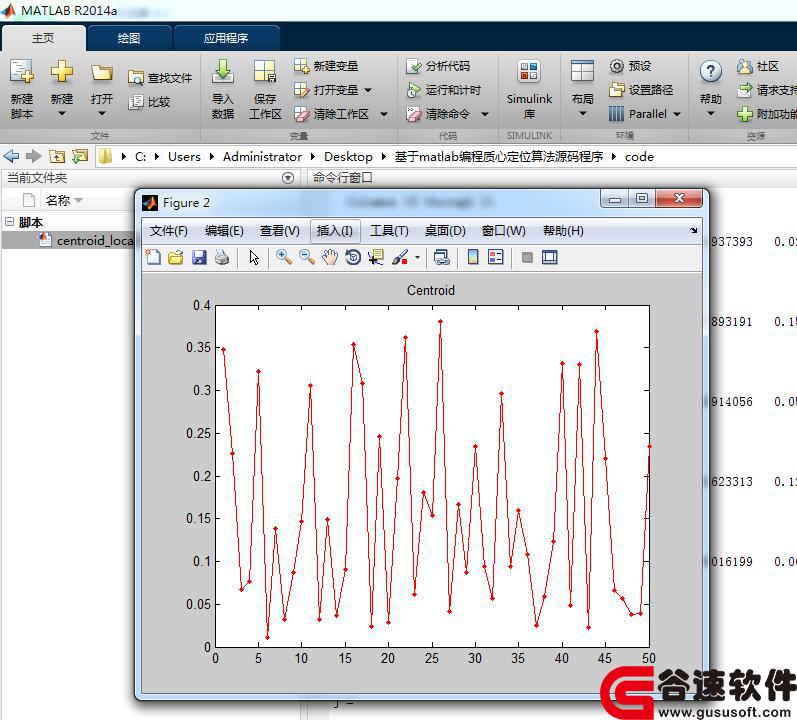This screenshot has width=797, height=720.
Task: Select the Brush data tool
Action: pyautogui.click(x=400, y=257)
